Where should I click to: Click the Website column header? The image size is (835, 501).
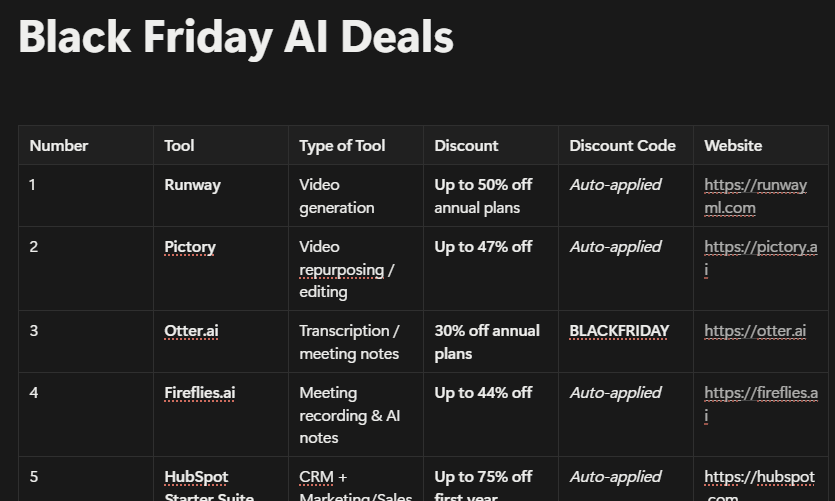pyautogui.click(x=733, y=146)
